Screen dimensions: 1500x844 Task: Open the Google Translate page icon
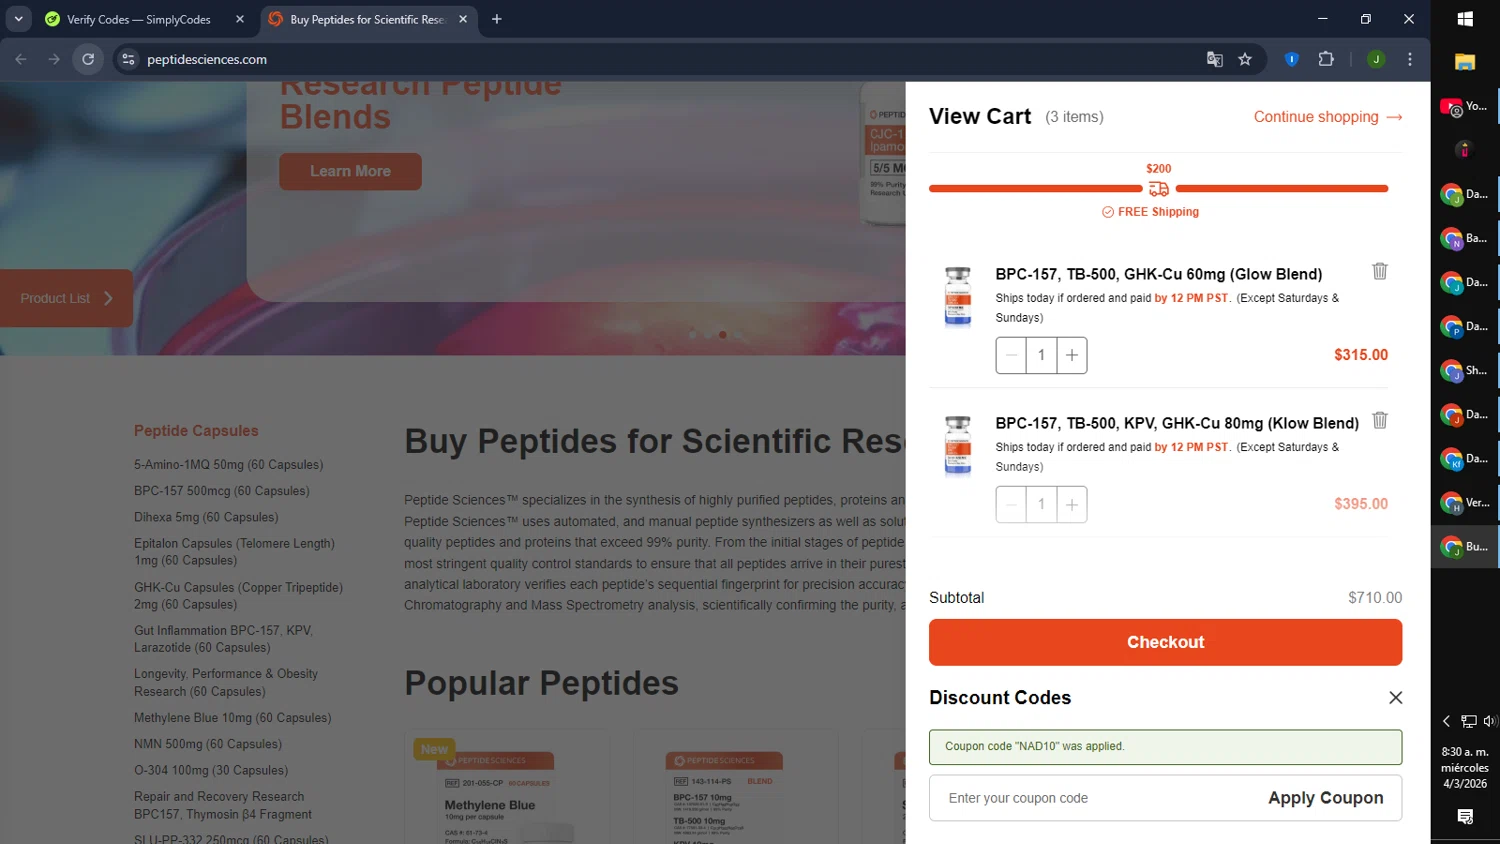tap(1215, 59)
